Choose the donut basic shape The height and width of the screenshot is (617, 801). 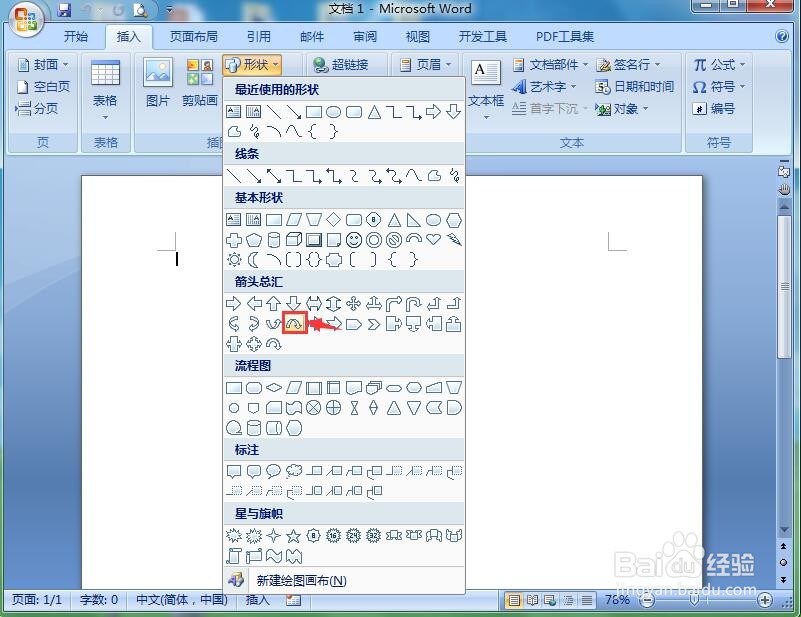pos(373,240)
